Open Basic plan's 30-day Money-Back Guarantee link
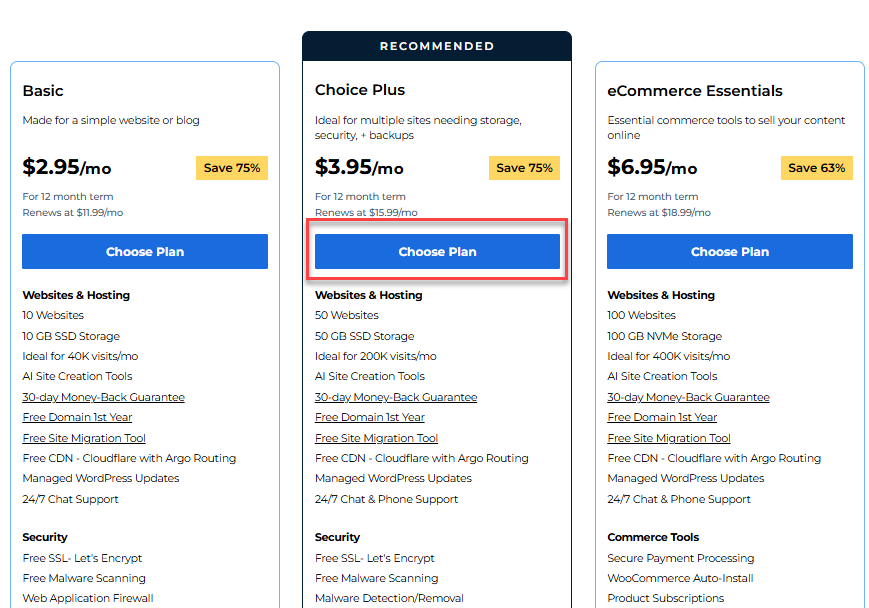 point(103,397)
